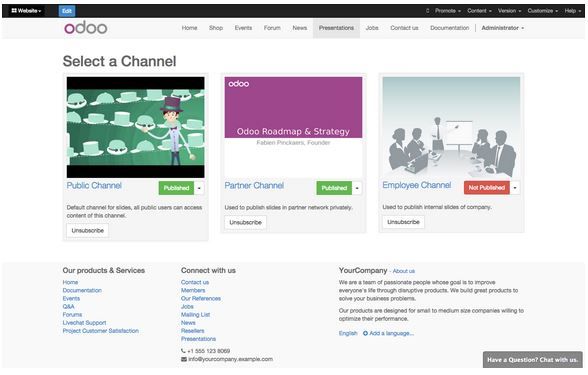Expand the caret beside Employee Channel Not Published
This screenshot has height=375, width=588.
click(515, 188)
